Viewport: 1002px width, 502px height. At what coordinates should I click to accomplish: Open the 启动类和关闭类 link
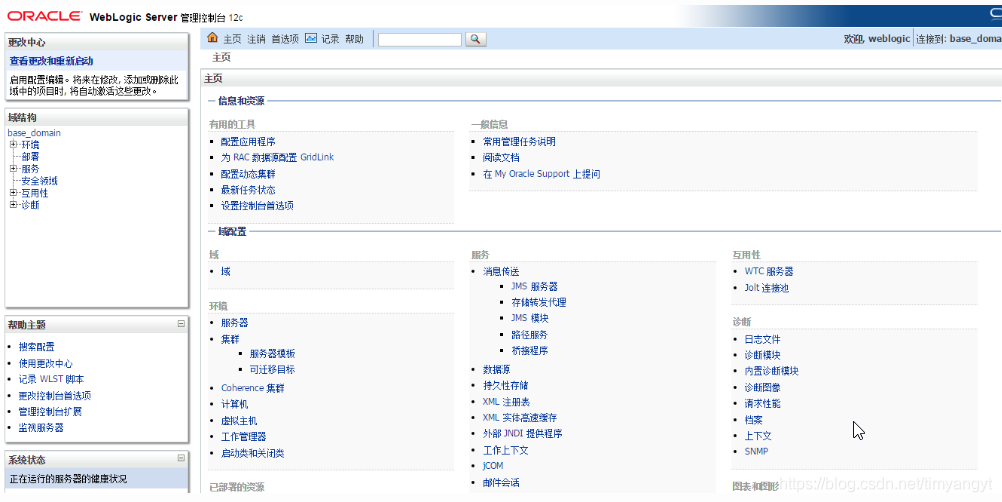(x=252, y=453)
